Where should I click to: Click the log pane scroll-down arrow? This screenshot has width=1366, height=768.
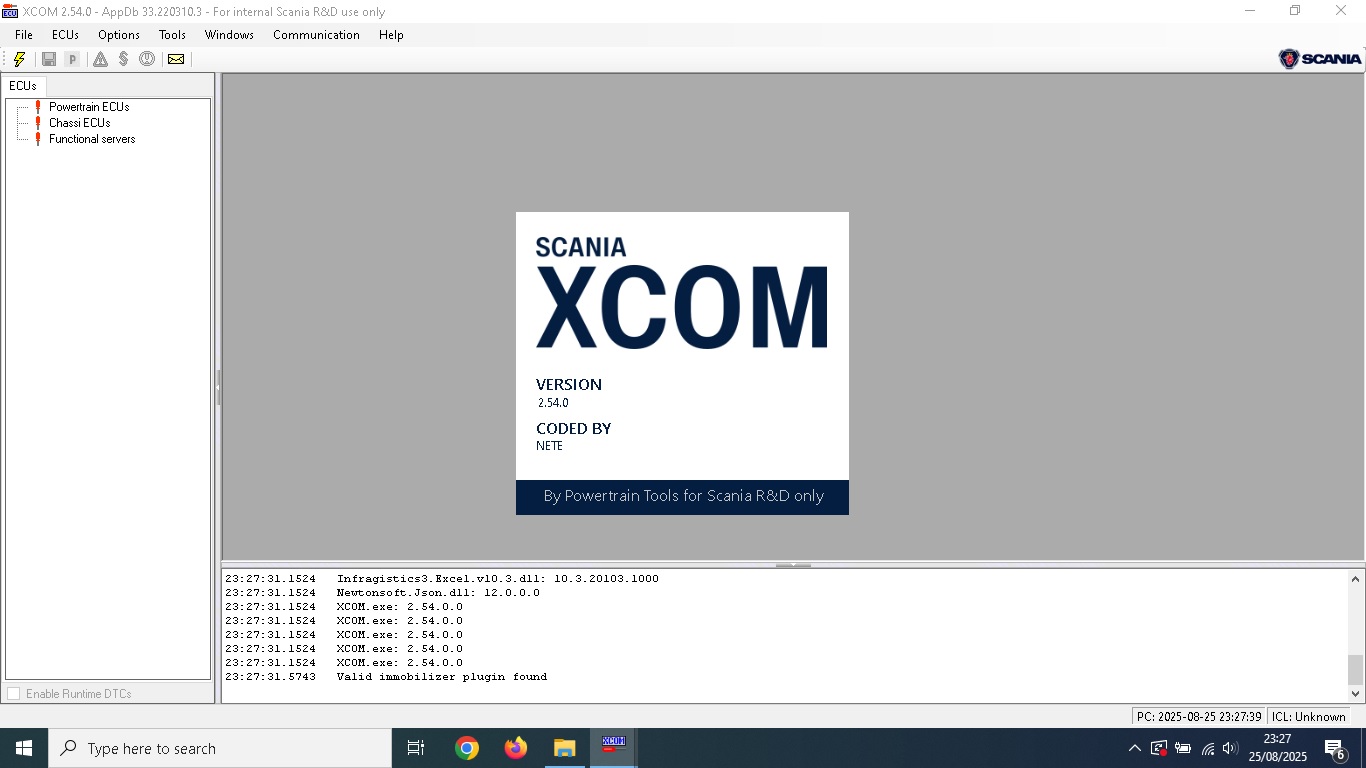(1355, 693)
